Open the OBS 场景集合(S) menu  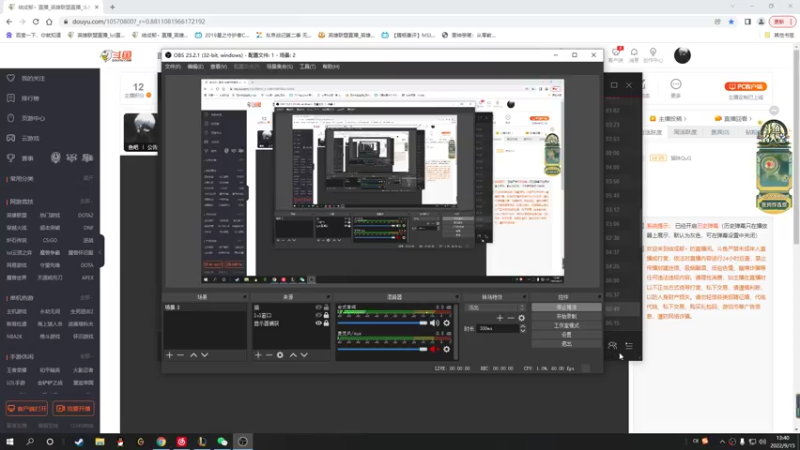click(280, 67)
